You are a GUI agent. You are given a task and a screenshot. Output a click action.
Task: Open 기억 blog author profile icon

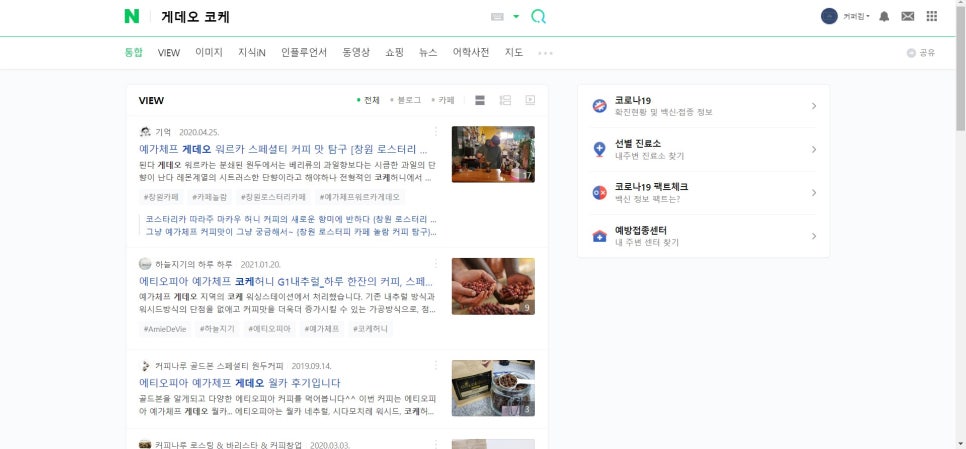145,132
